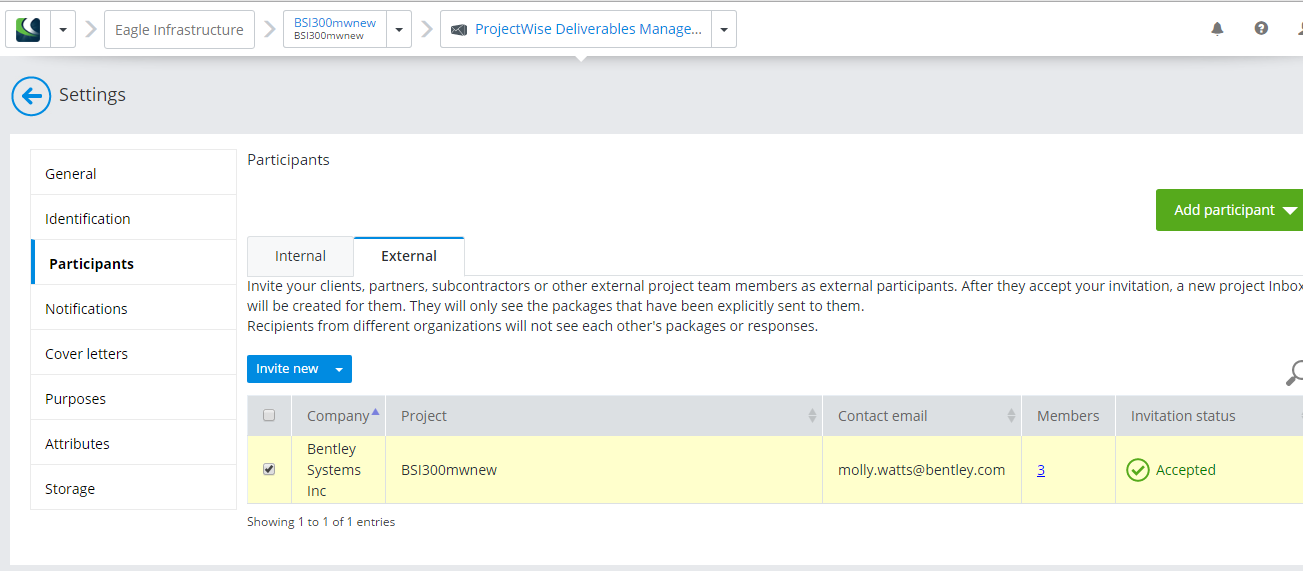Open notifications bell icon
1303x571 pixels.
1217,29
